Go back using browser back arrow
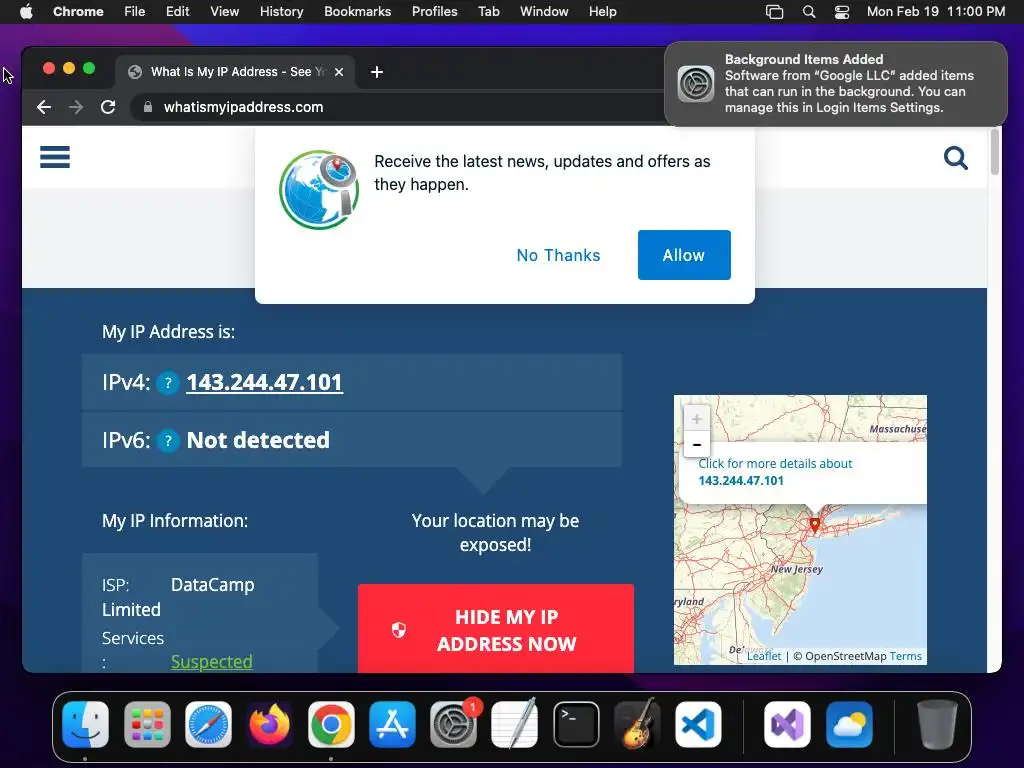 [44, 107]
